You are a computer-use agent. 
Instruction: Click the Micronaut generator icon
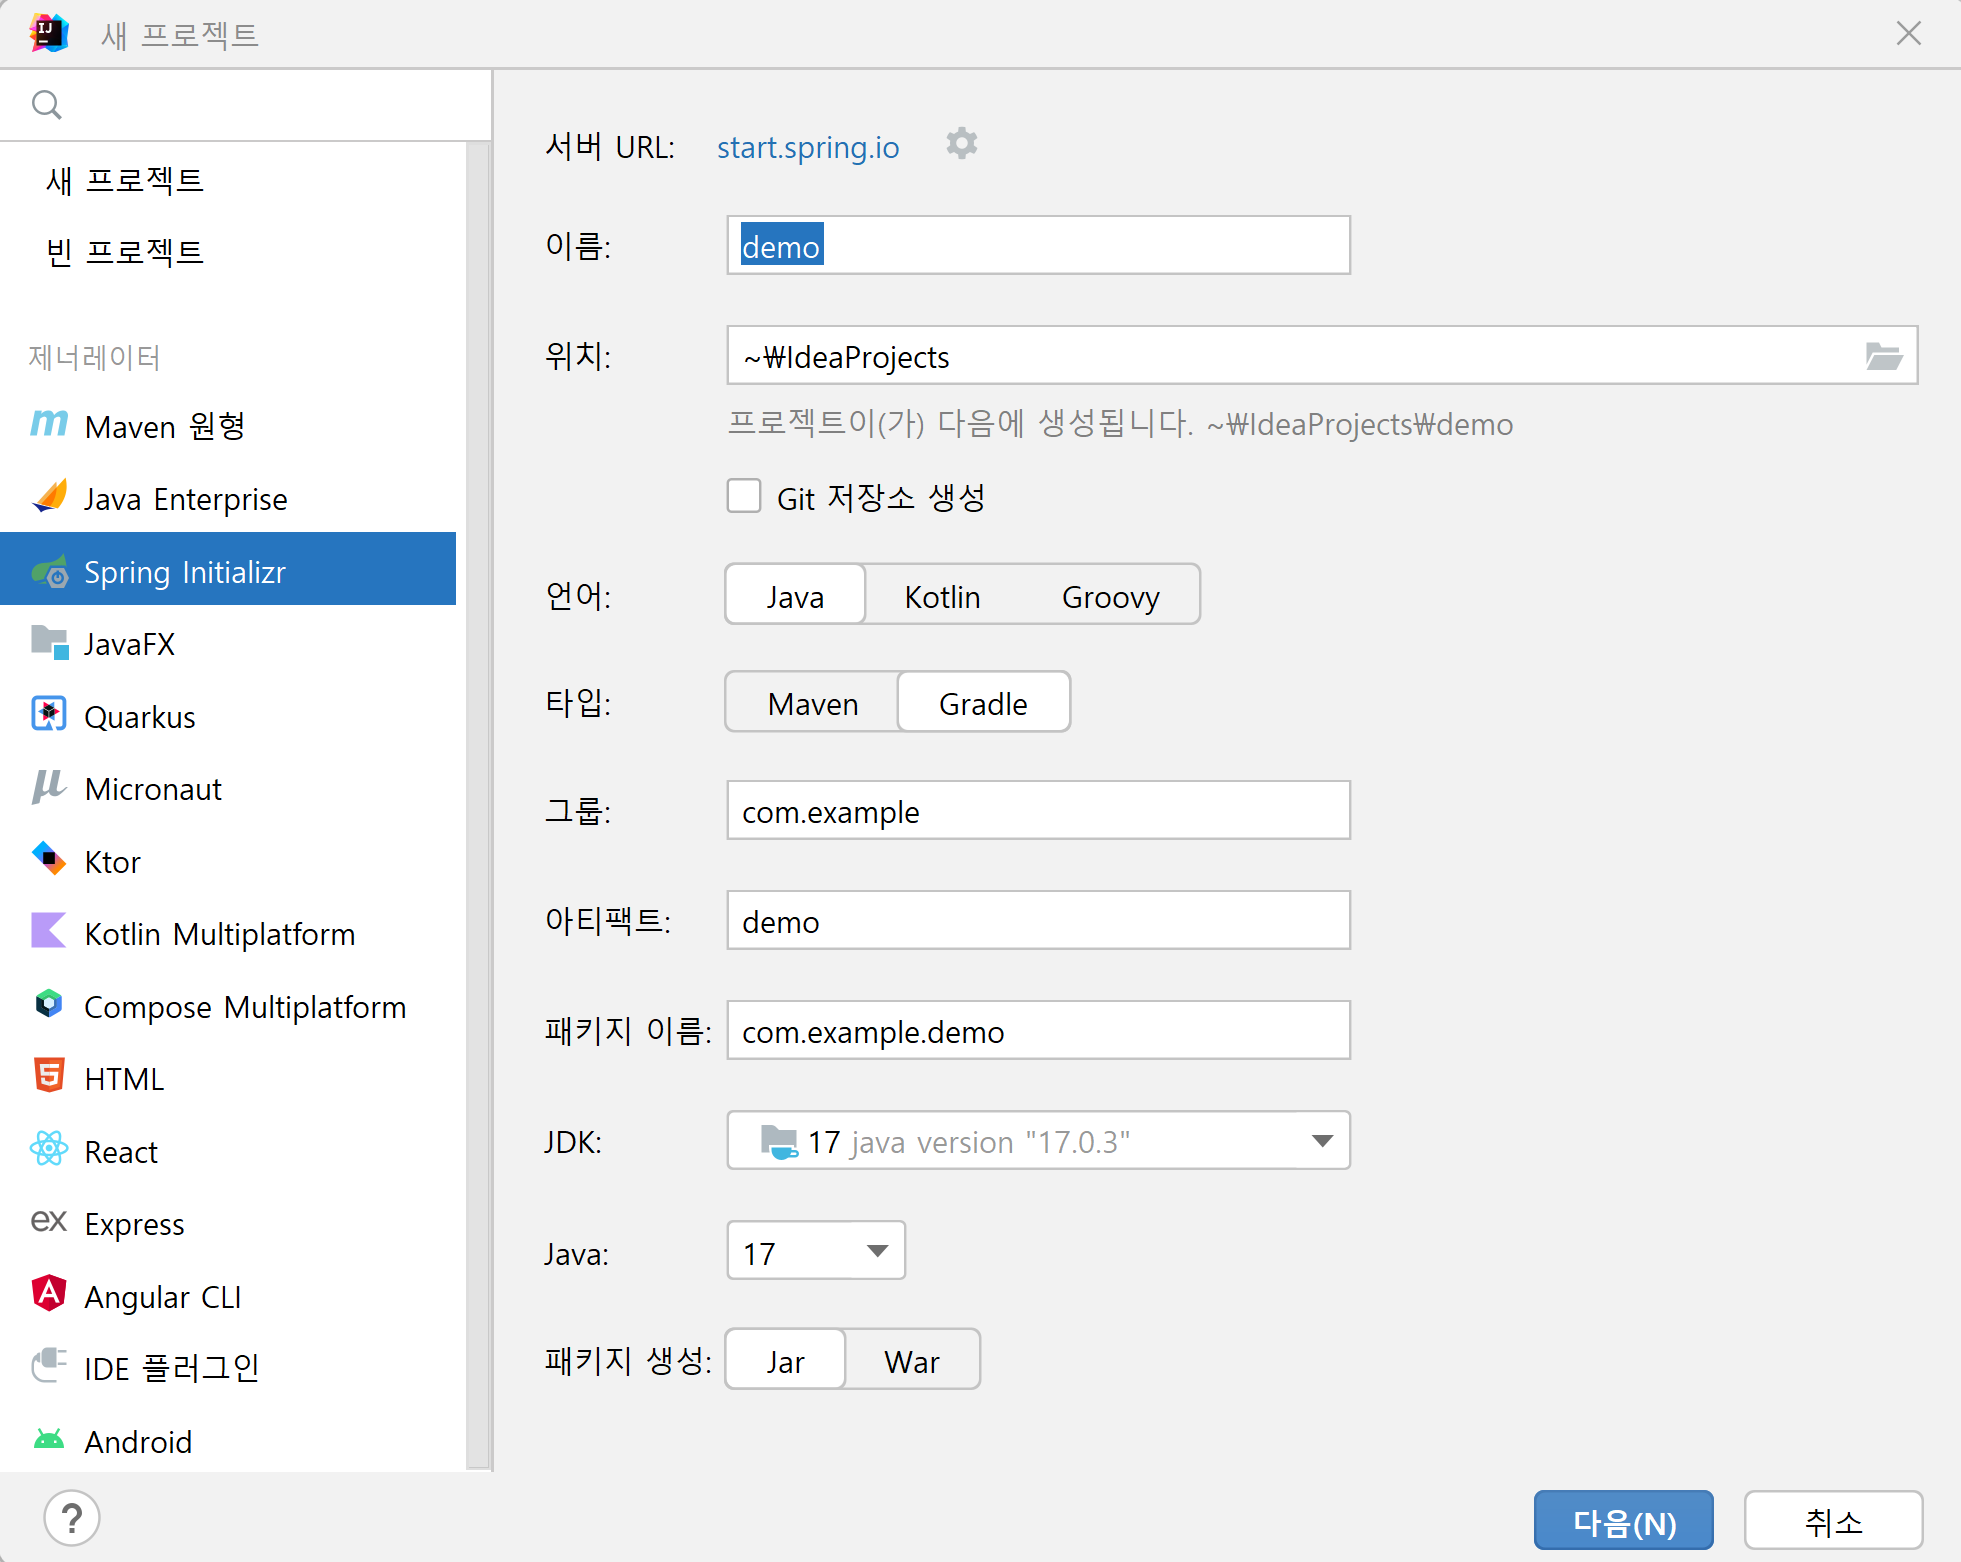pos(49,788)
